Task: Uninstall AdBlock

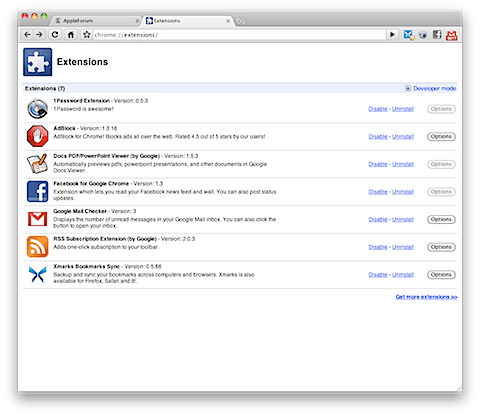Action: coord(403,137)
